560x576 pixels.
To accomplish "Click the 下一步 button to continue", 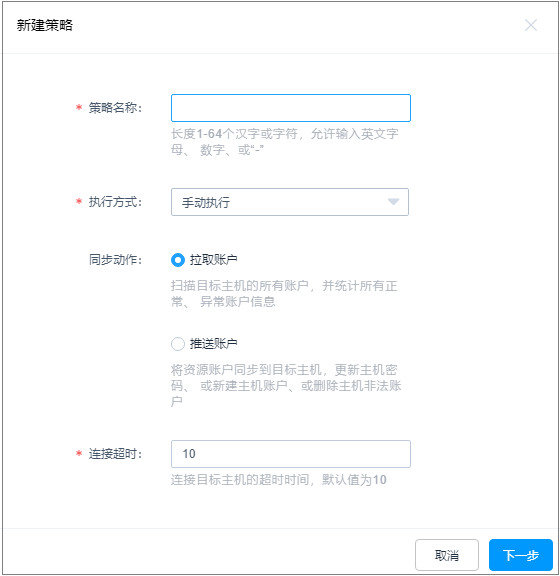I will click(x=521, y=555).
